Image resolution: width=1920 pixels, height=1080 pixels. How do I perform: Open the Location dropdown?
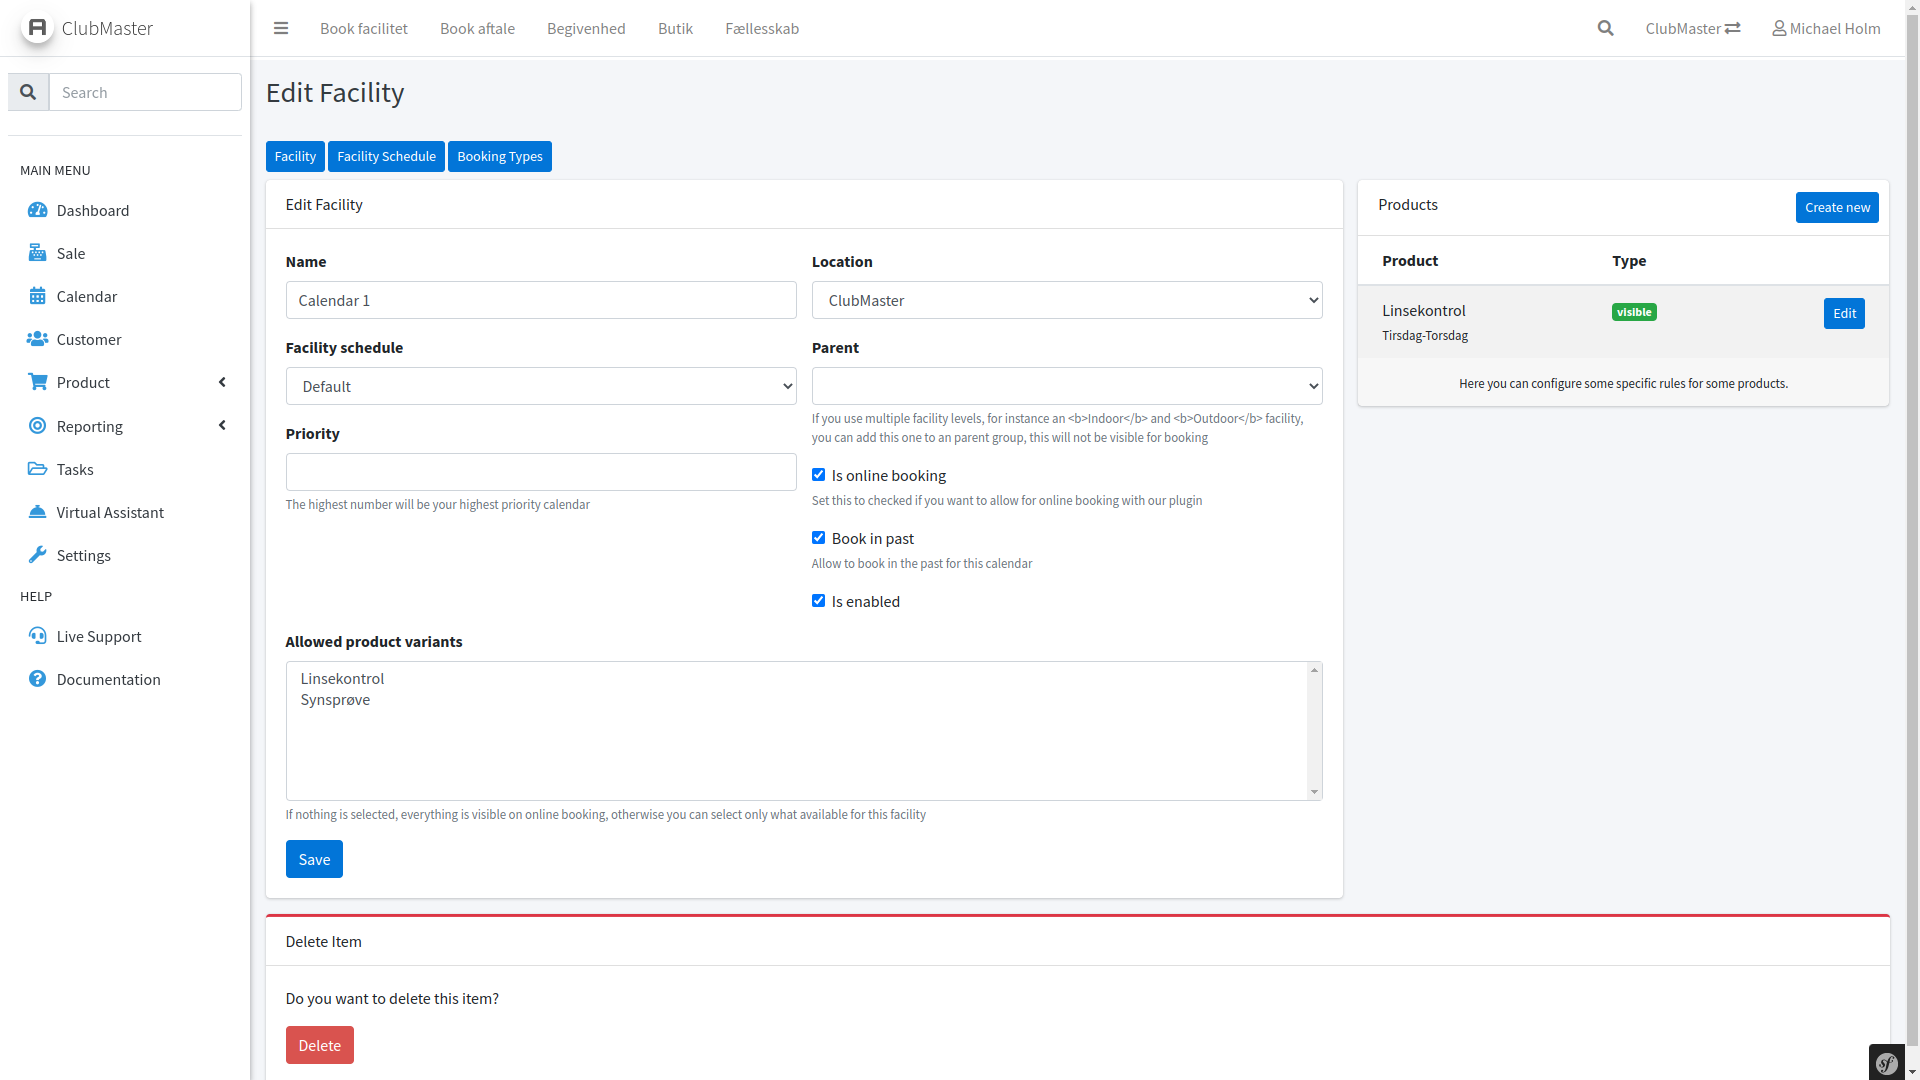click(x=1066, y=300)
